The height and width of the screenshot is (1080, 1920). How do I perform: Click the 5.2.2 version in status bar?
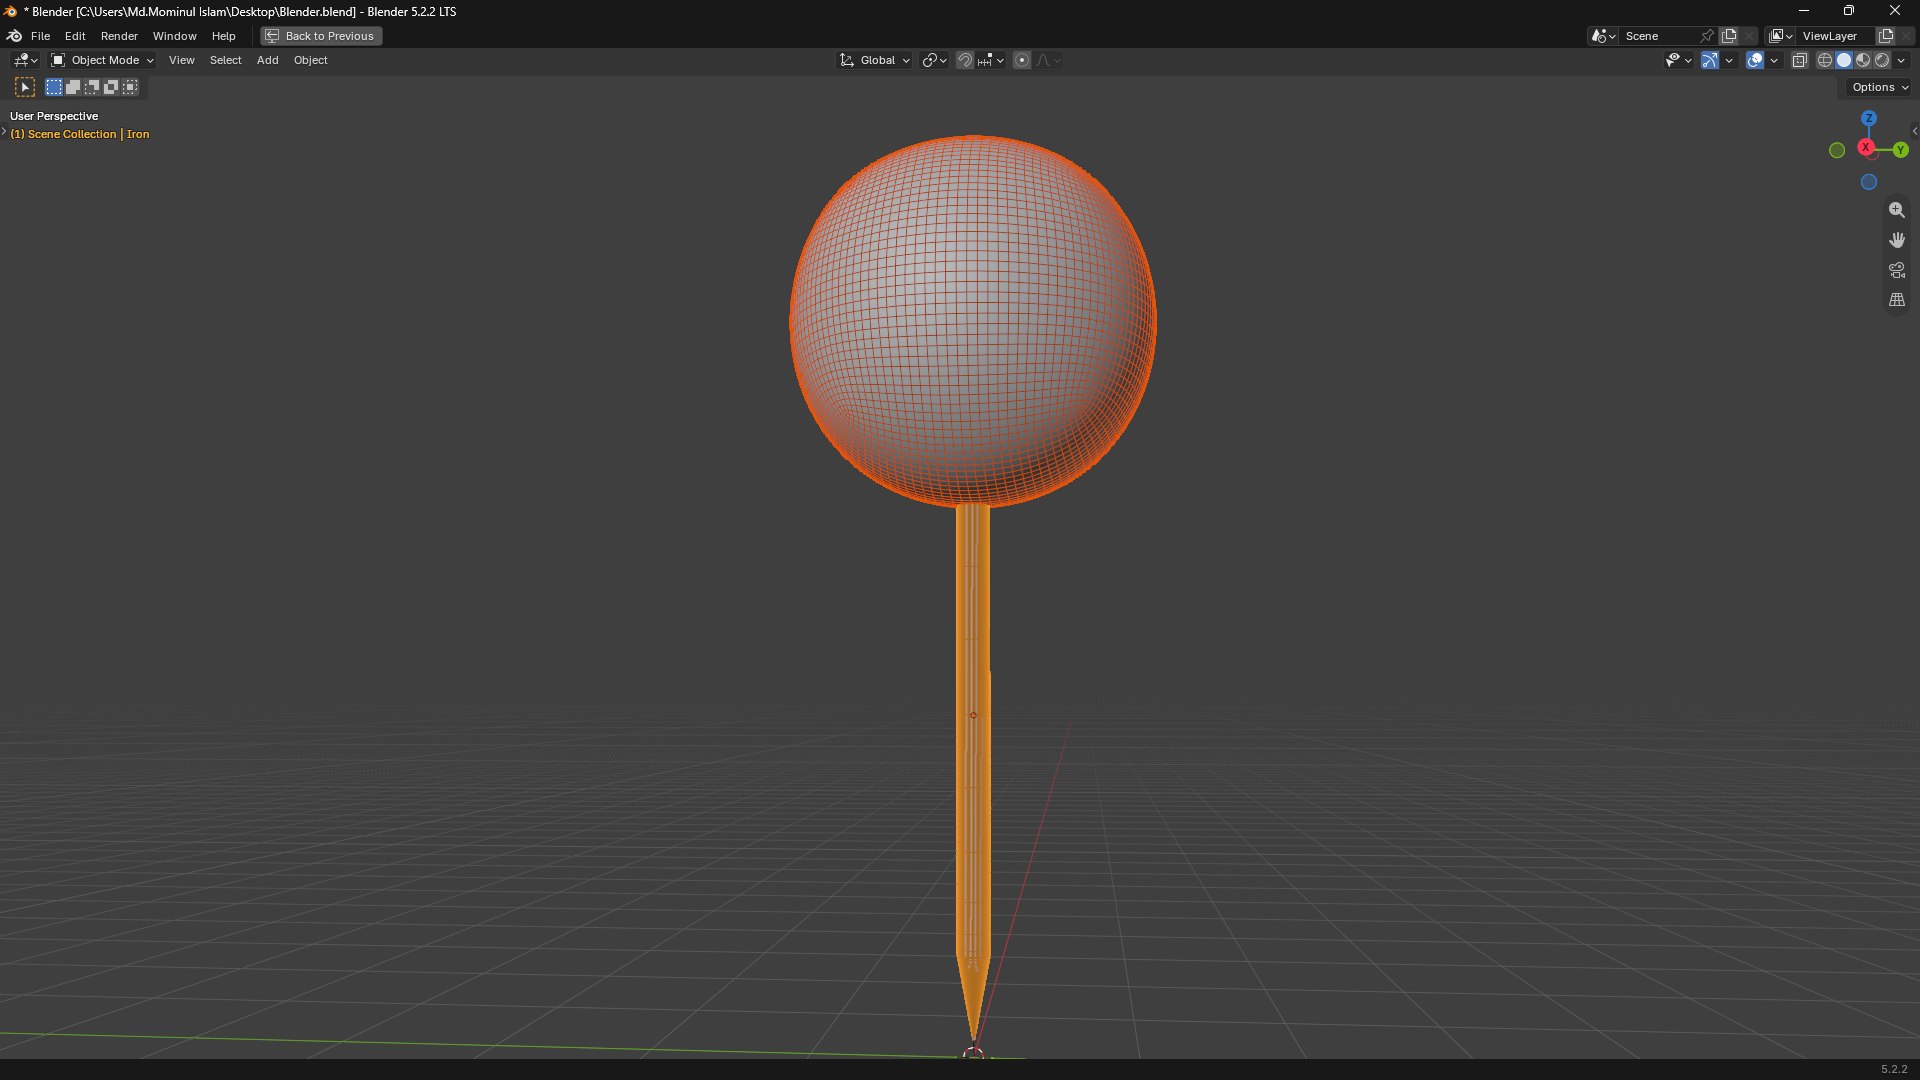tap(1894, 1069)
